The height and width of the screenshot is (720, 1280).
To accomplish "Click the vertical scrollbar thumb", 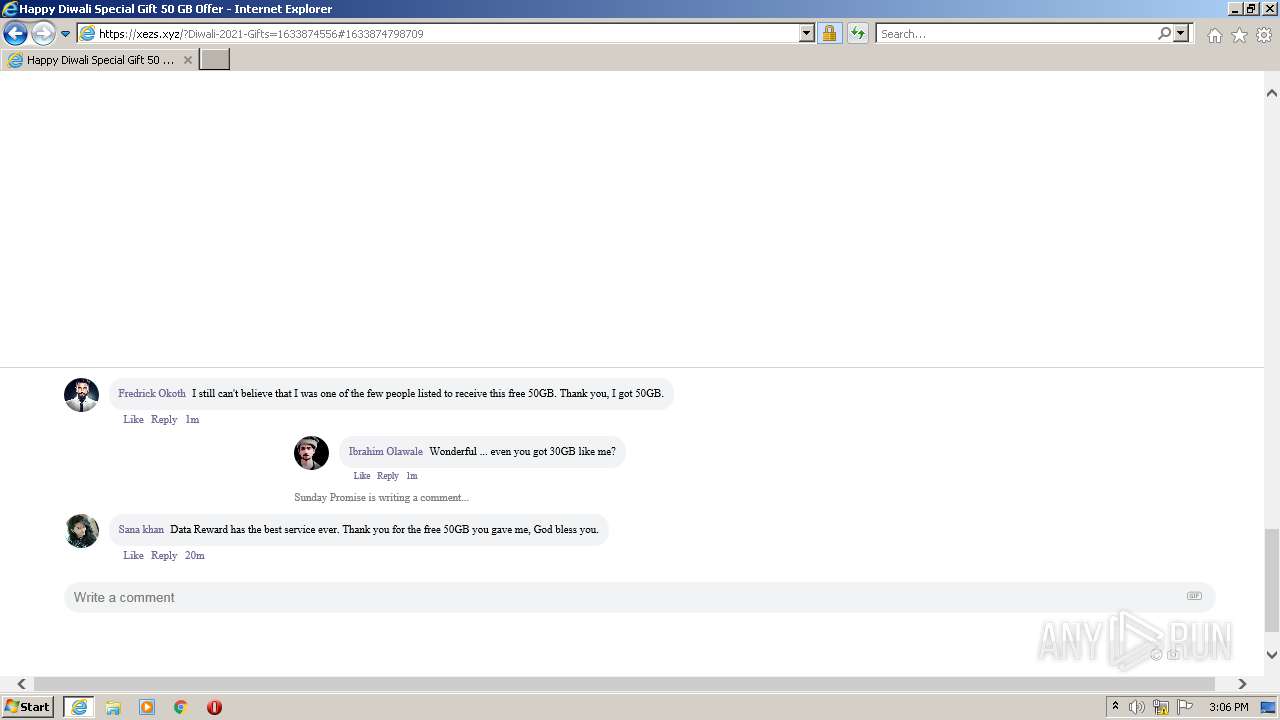I will pyautogui.click(x=1272, y=580).
